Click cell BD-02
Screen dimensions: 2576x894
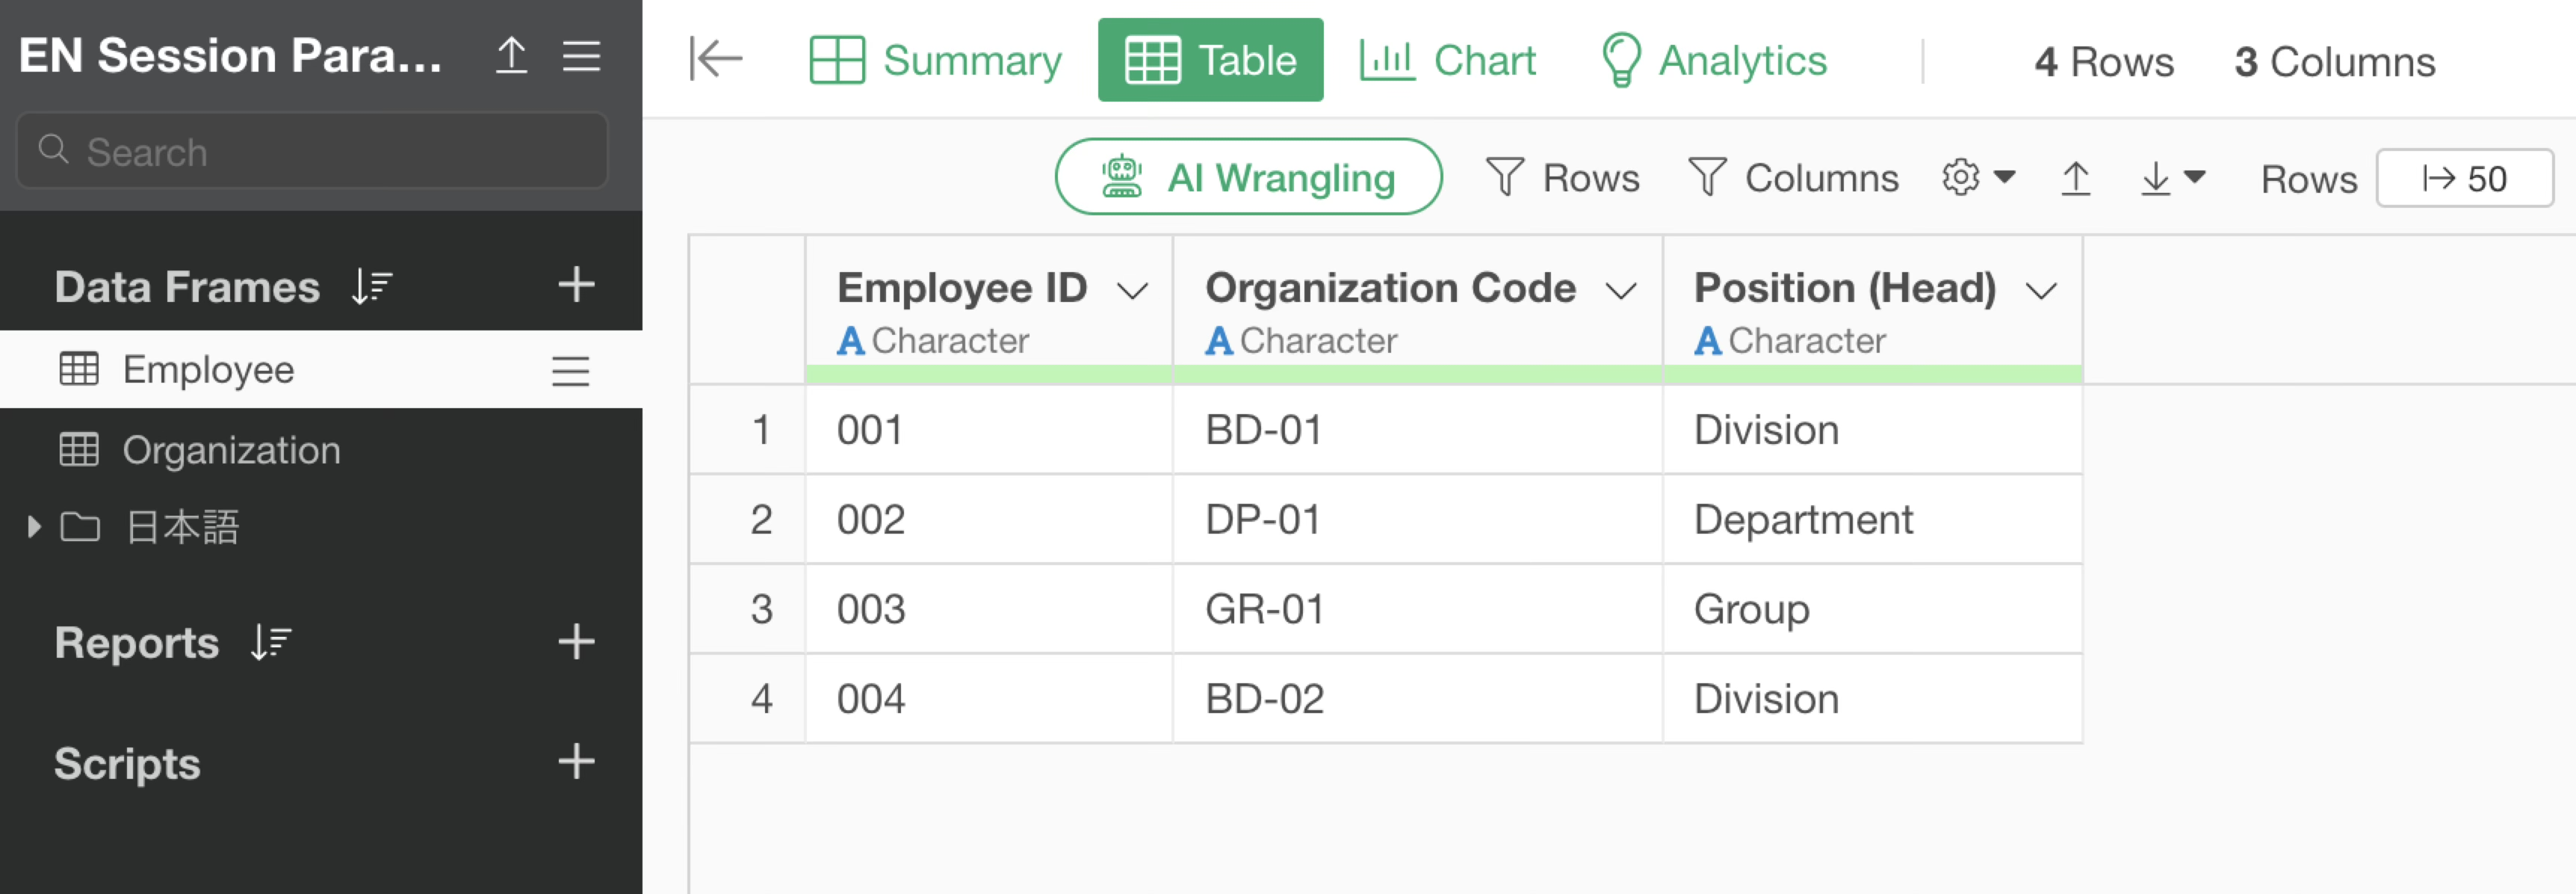pos(1417,698)
